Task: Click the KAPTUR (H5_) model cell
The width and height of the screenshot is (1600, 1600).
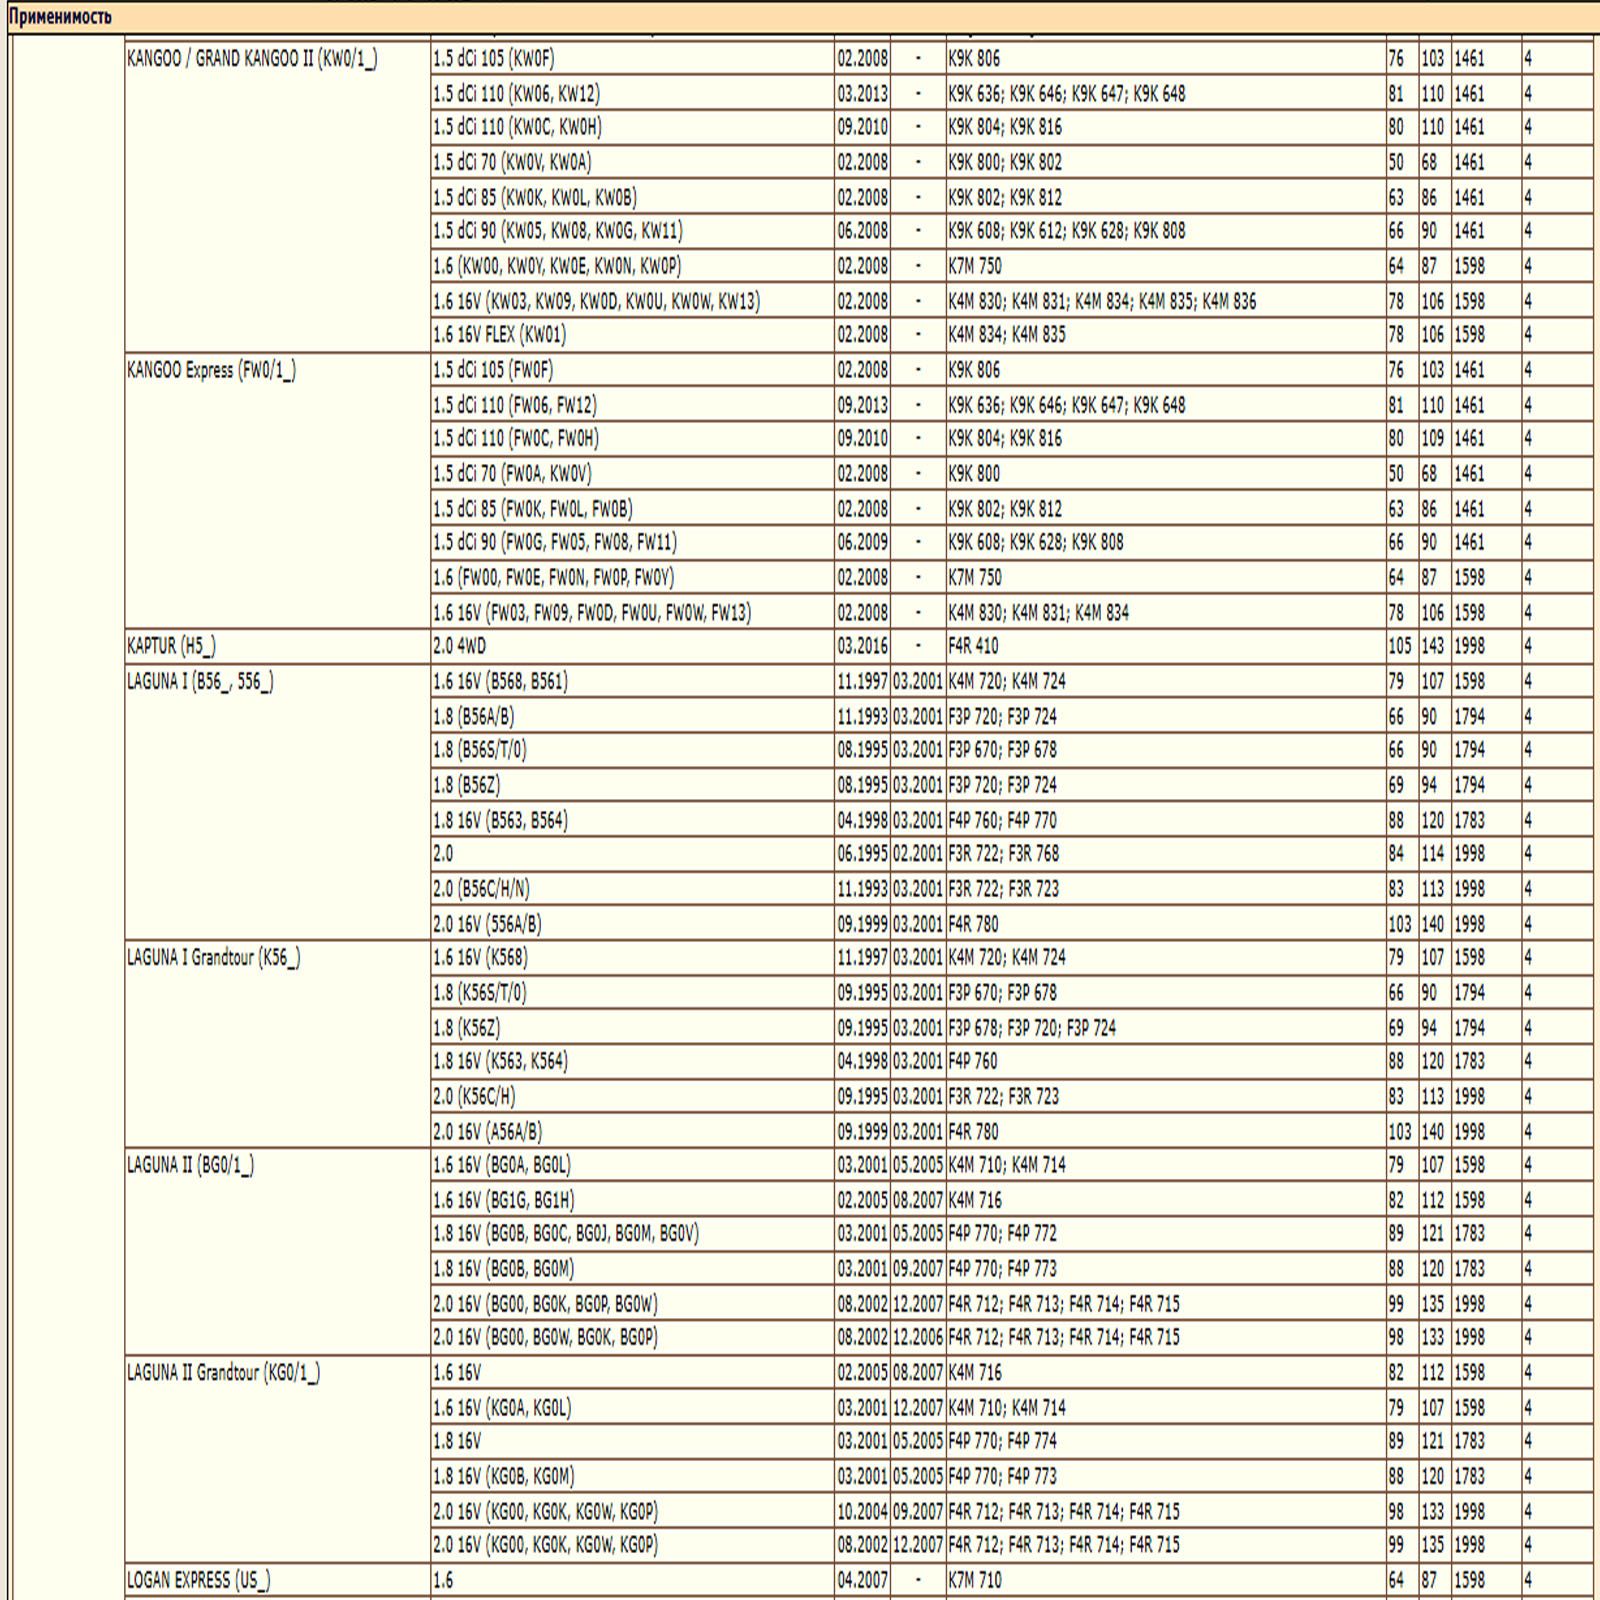Action: 171,646
